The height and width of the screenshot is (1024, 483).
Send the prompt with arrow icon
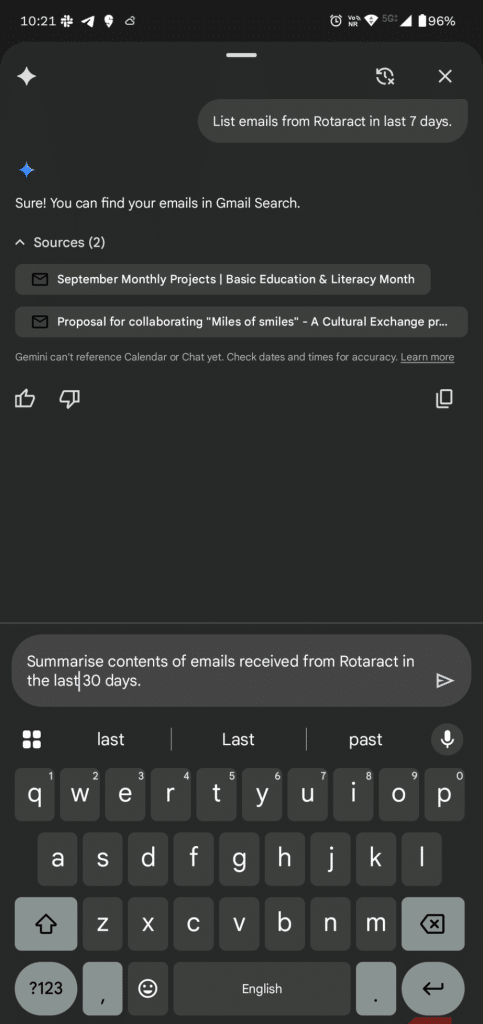point(444,680)
